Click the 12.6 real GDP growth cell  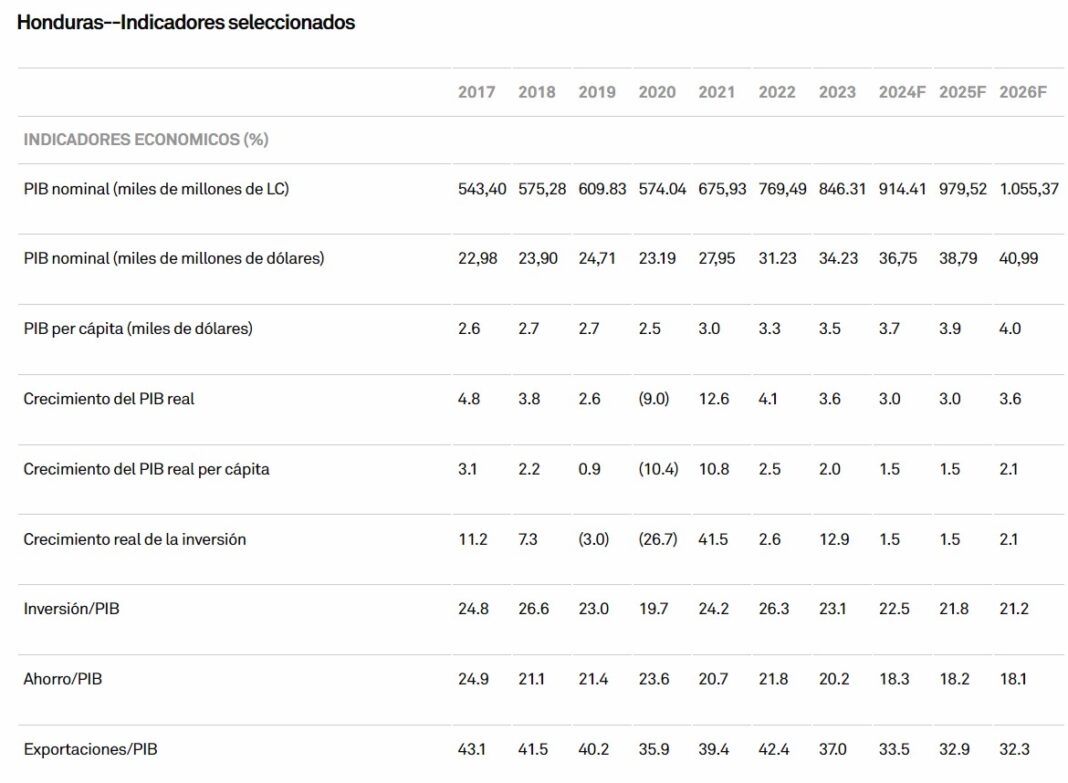[714, 398]
